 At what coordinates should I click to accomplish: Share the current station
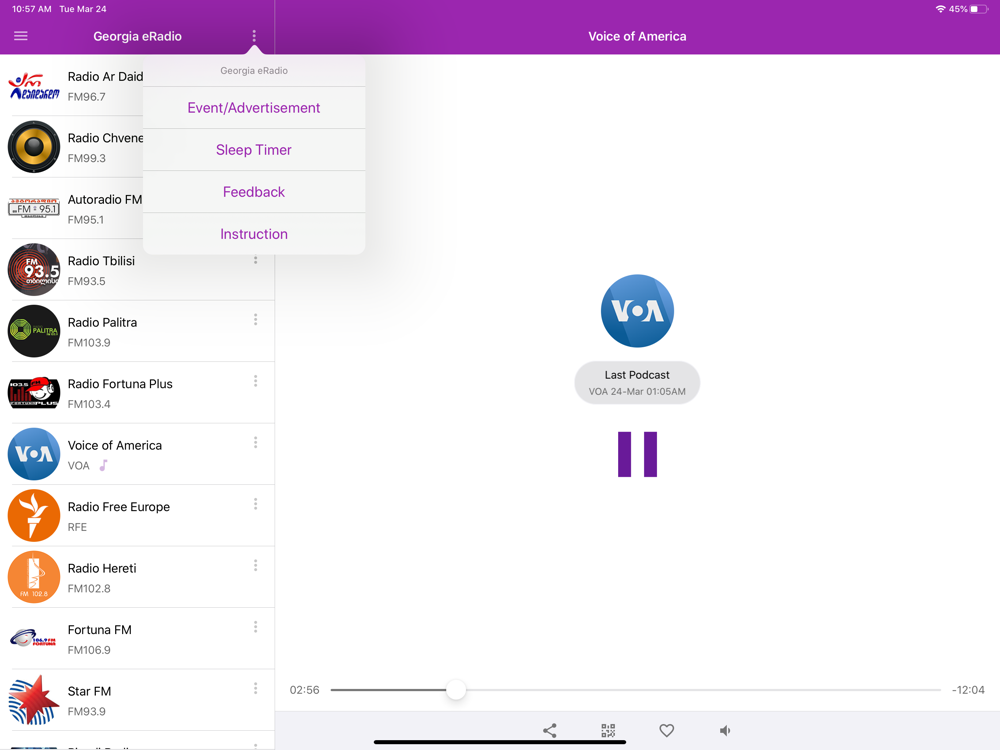tap(550, 730)
